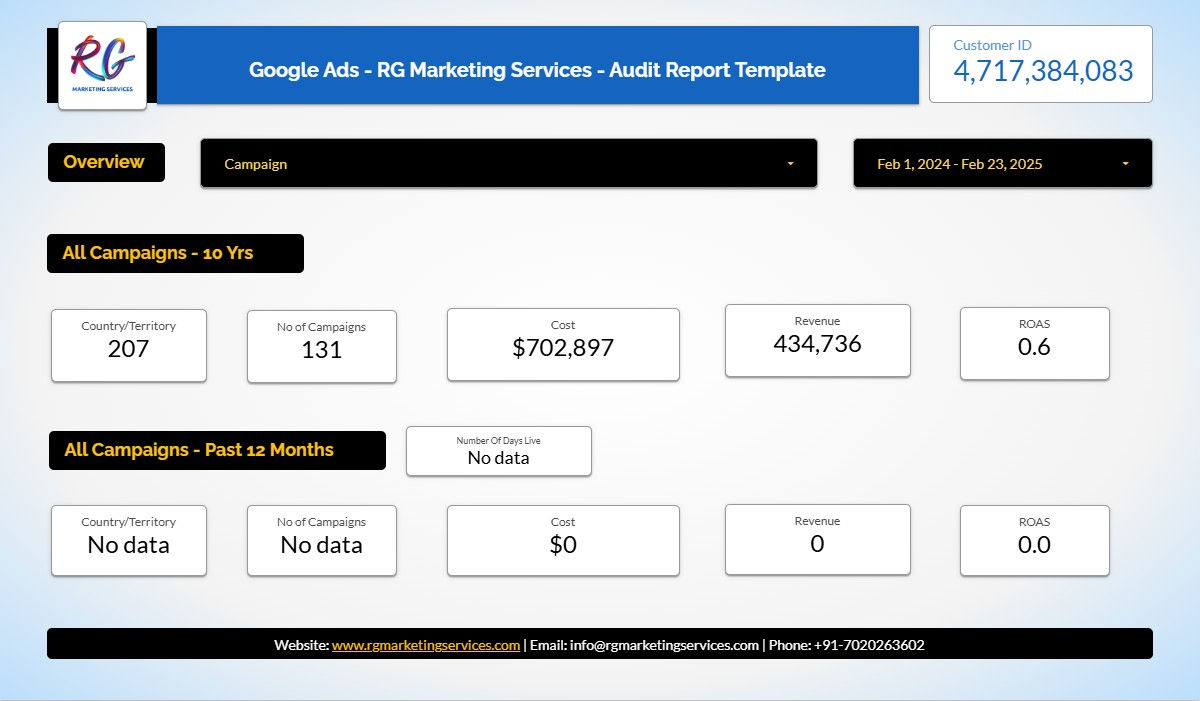The height and width of the screenshot is (701, 1200).
Task: Click the Revenue card showing 434,736
Action: click(x=817, y=340)
